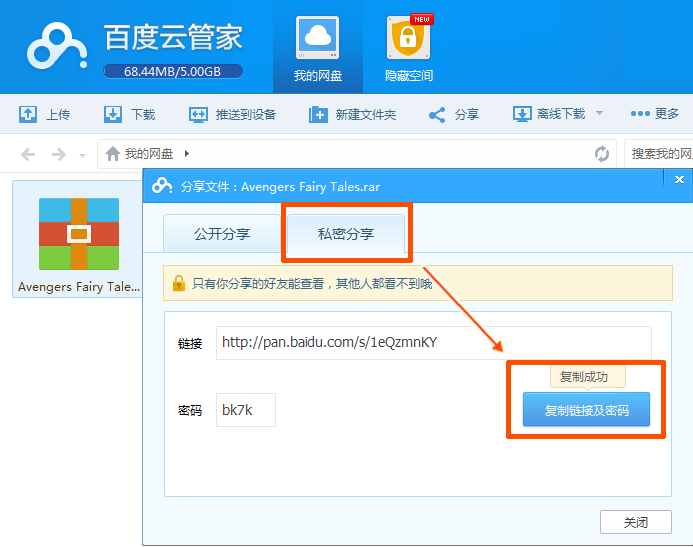Click 复制链接及密码 copy button
This screenshot has width=693, height=547.
(x=586, y=410)
